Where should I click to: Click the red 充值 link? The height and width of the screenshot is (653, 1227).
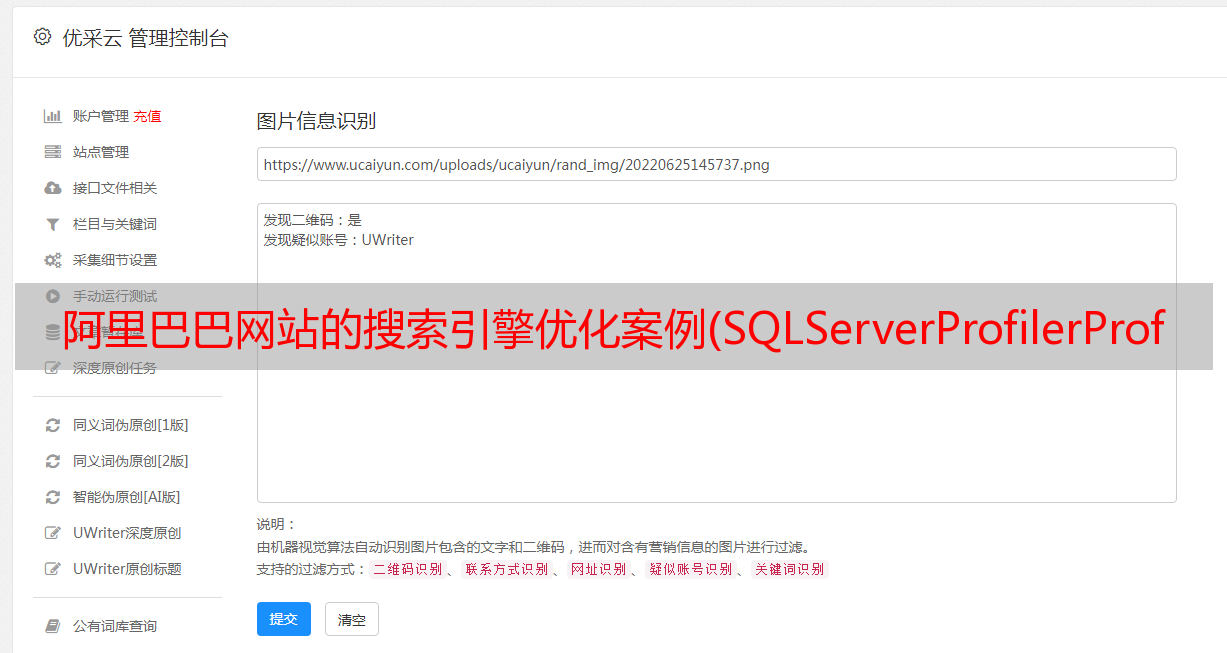click(147, 116)
